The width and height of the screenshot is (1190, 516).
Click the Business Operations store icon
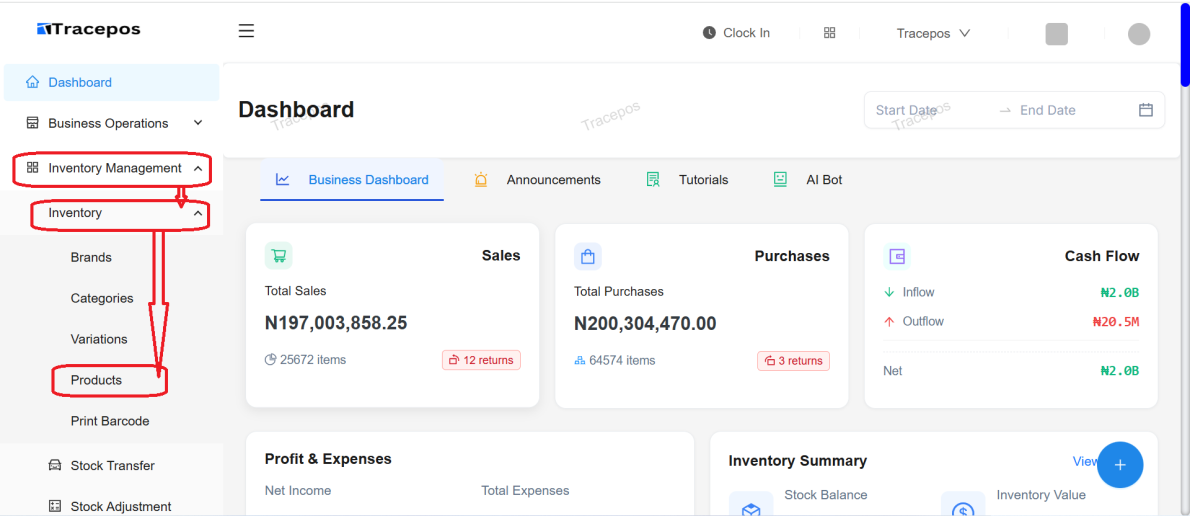point(32,123)
